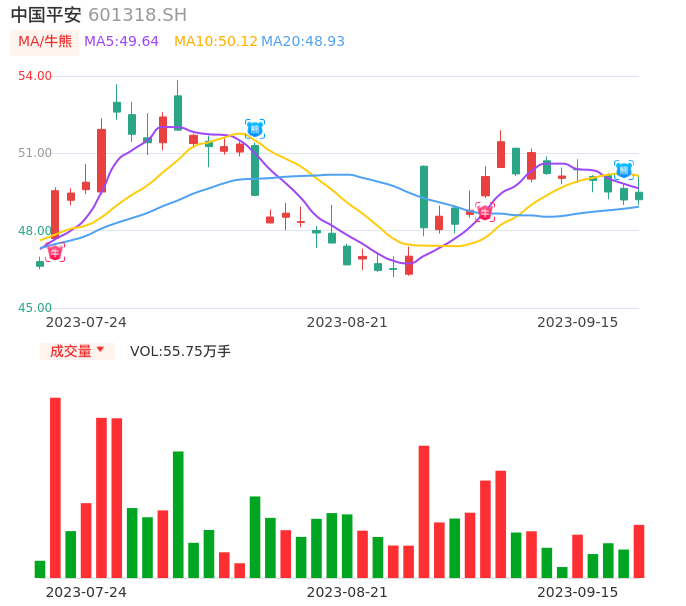
Task: Click the 2023-08-21 date label under the price chart
Action: click(347, 322)
